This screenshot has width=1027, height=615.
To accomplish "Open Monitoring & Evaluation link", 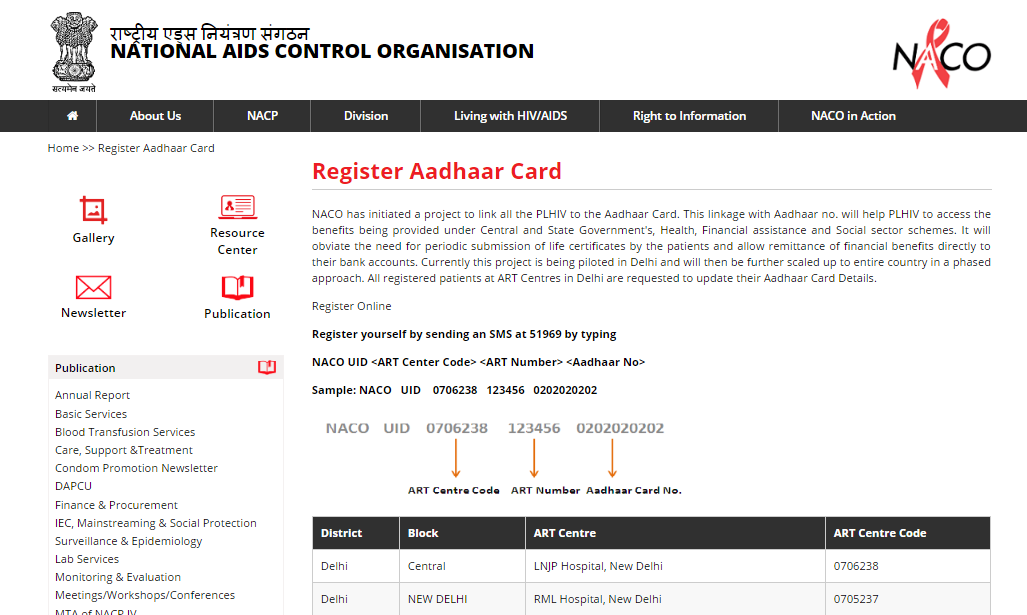I will tap(118, 577).
